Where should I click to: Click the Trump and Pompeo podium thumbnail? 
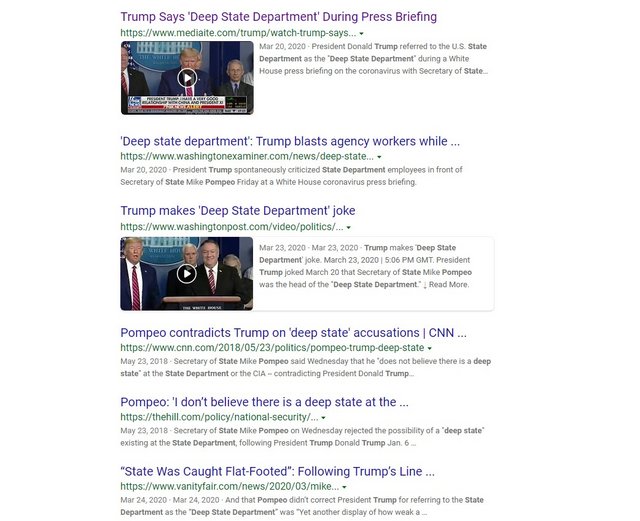(x=187, y=273)
